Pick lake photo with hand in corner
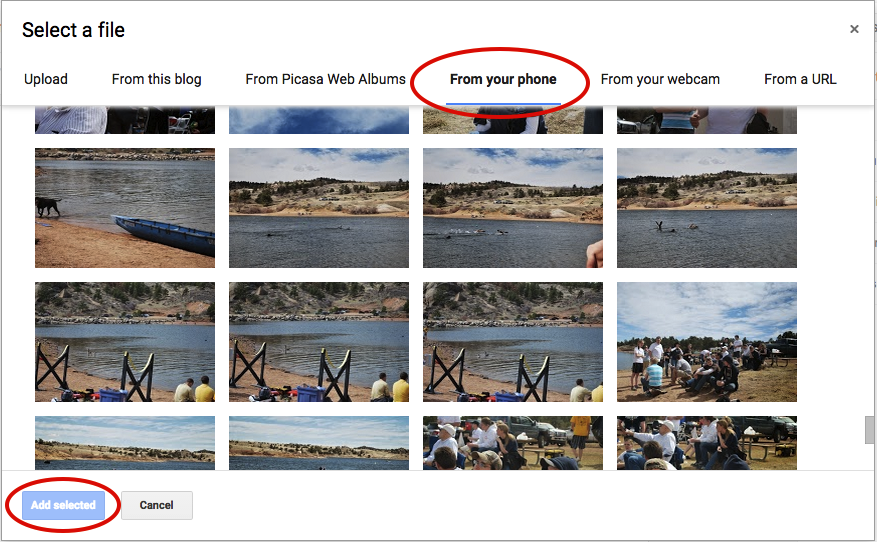 [513, 208]
